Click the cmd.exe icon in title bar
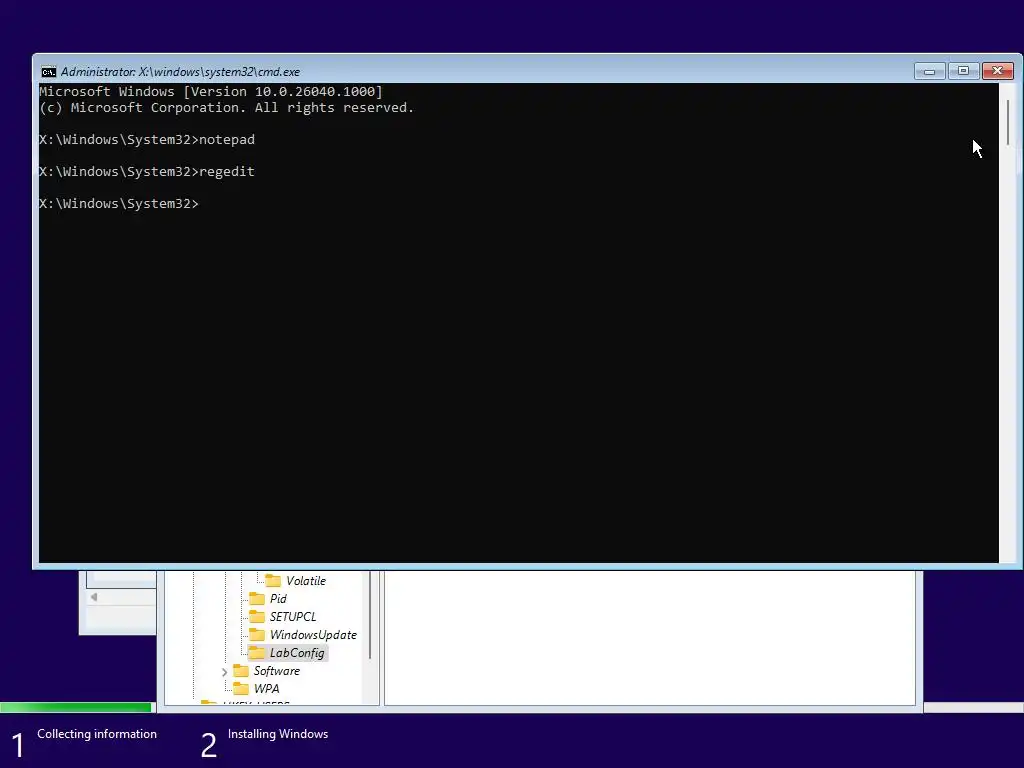 [x=49, y=72]
